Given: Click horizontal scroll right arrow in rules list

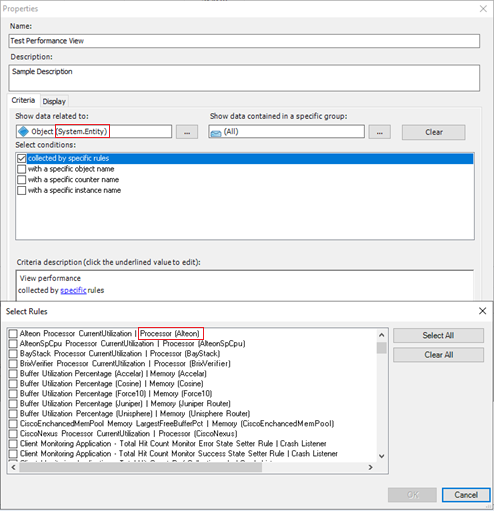Looking at the screenshot, I should coord(370,467).
